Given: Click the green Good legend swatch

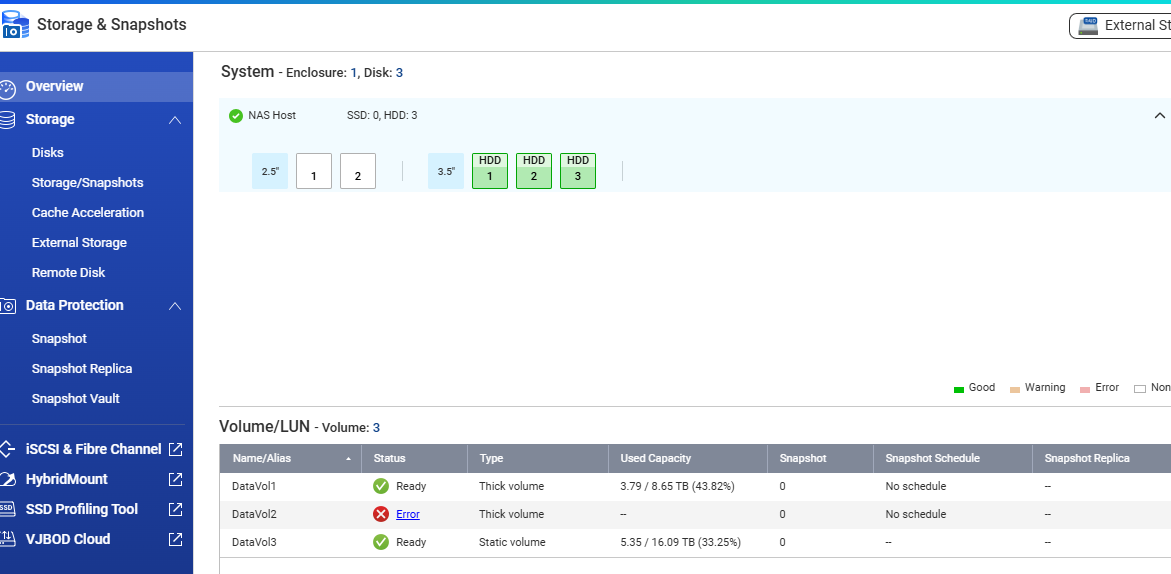Looking at the screenshot, I should (x=959, y=388).
